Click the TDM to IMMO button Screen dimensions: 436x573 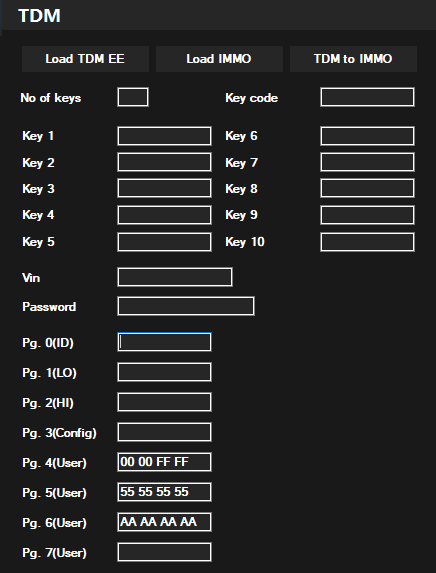click(x=353, y=59)
